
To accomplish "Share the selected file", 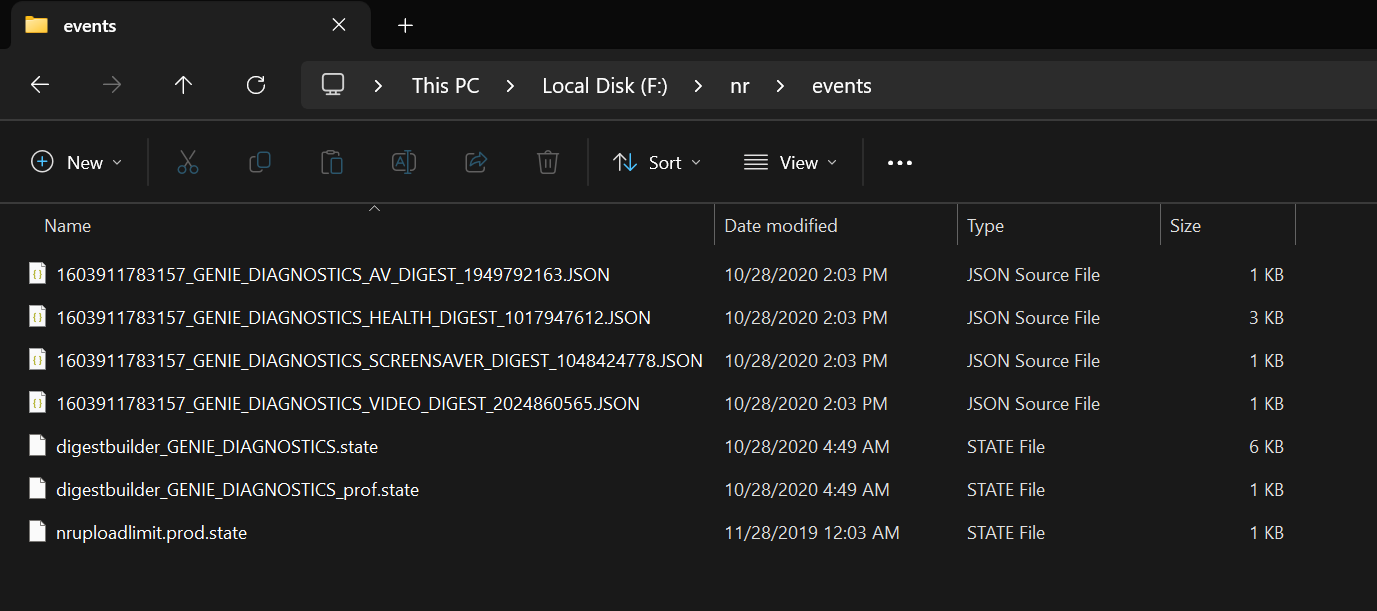I will pos(475,162).
